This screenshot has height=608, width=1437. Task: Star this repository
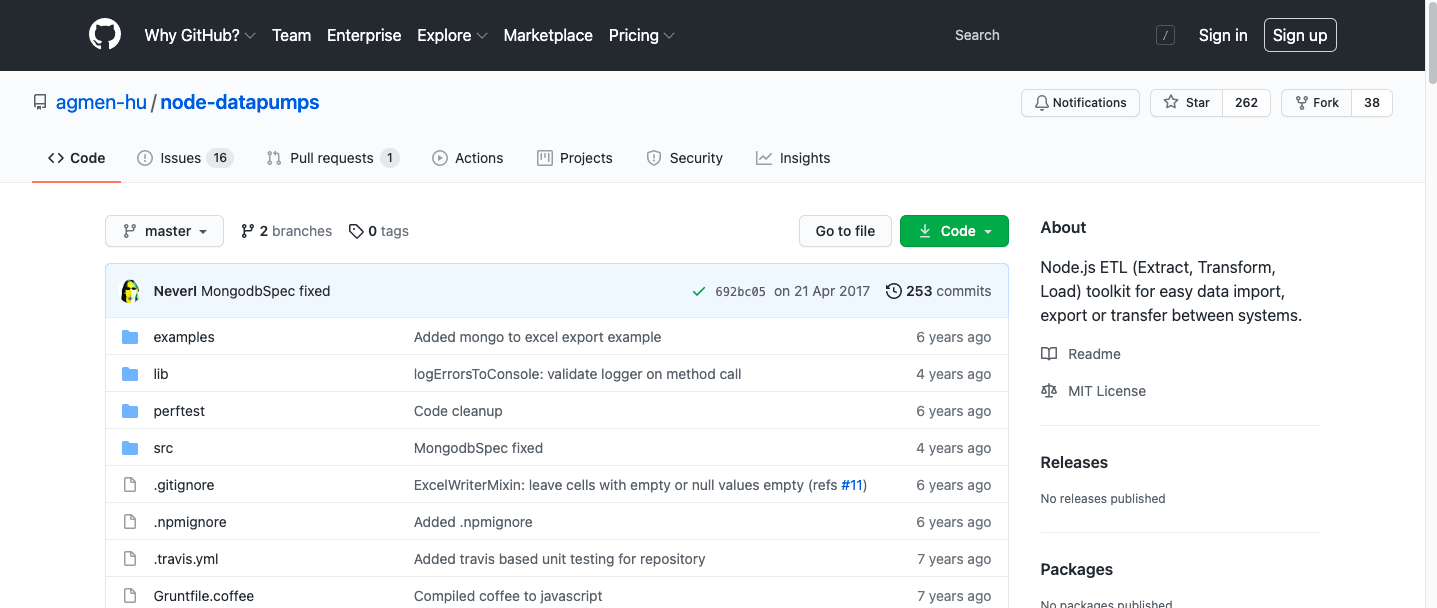tap(1186, 103)
